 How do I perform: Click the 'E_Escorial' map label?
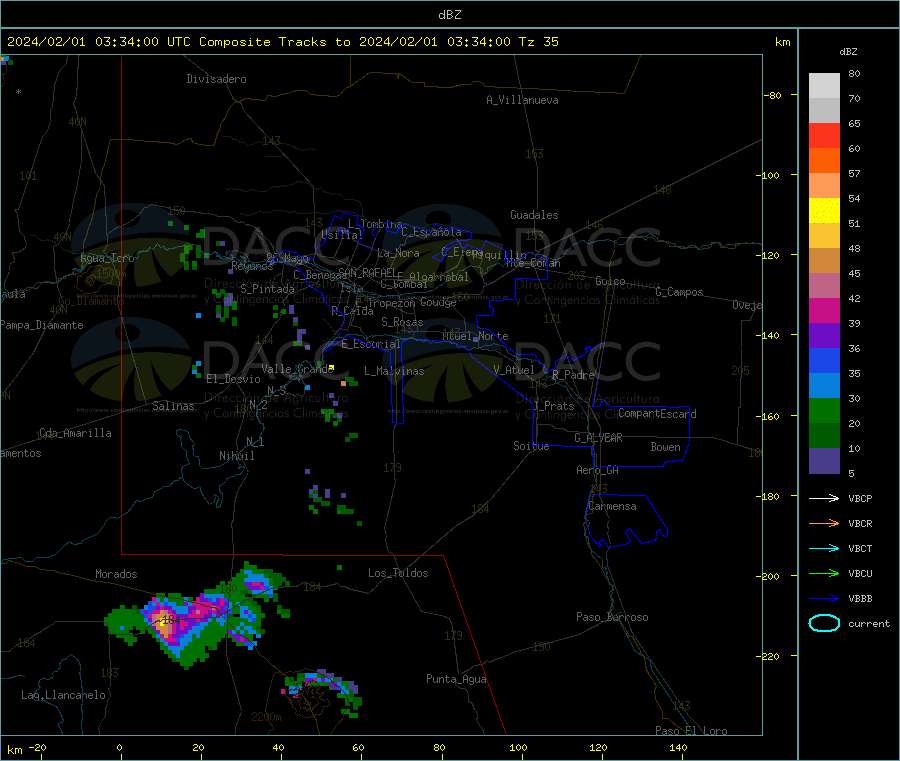pos(370,344)
